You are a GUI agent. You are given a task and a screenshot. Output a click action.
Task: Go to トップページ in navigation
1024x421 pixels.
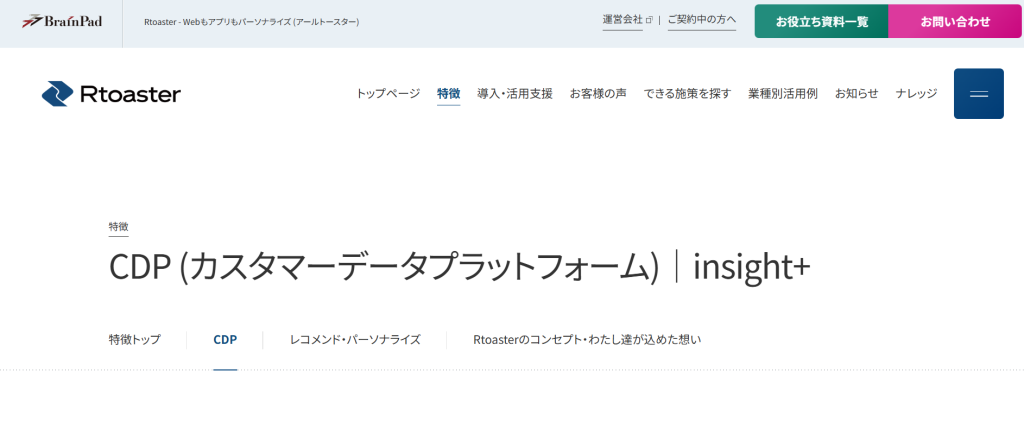tap(388, 93)
